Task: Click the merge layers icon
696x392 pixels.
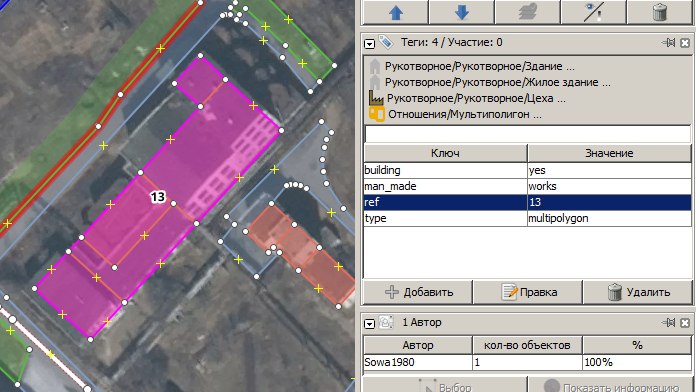Action: click(x=528, y=12)
